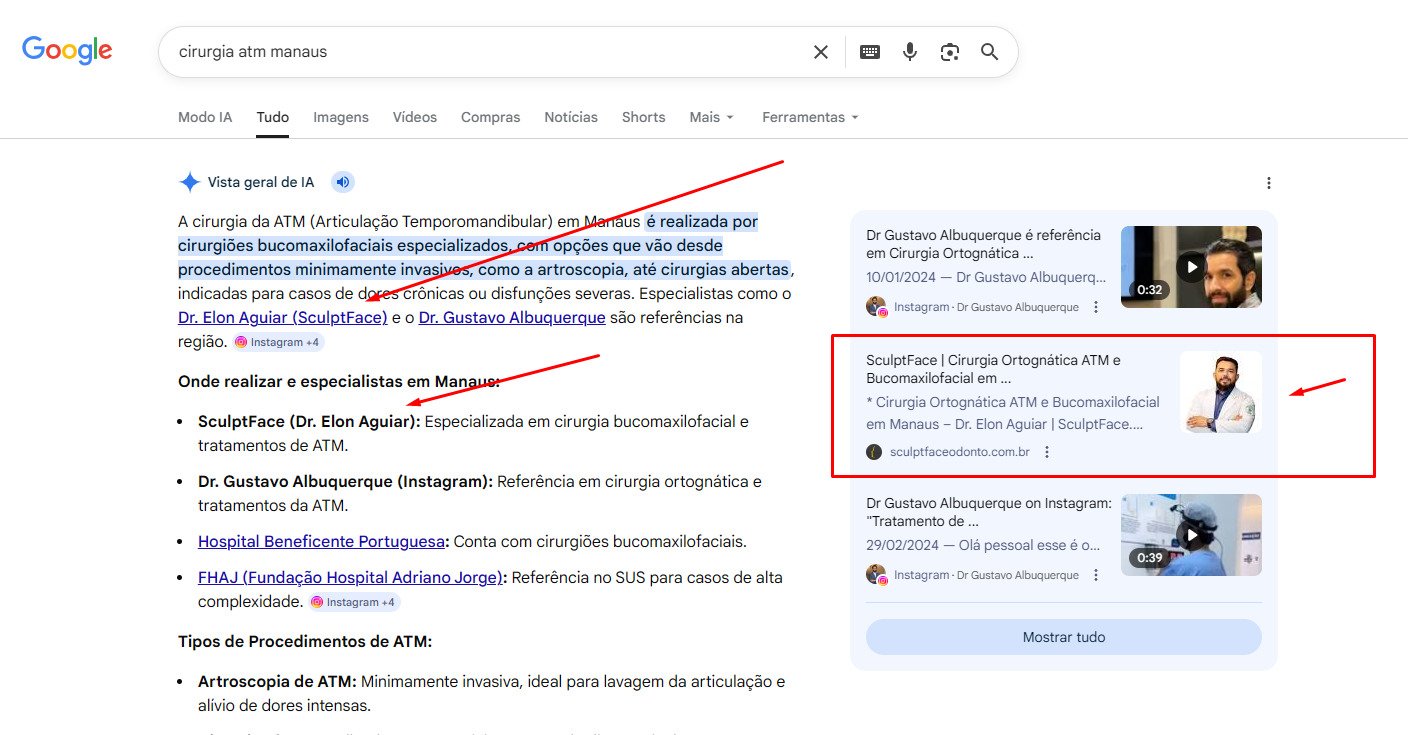
Task: Open 'Dr Gustavo Albuquerque on Instagram' card title
Action: [989, 512]
